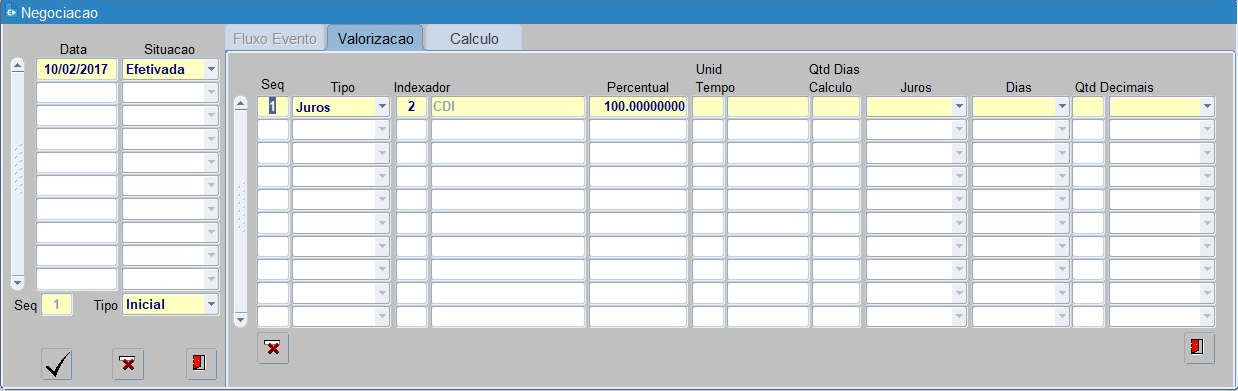This screenshot has height=391, width=1238.
Task: Expand the Dias column dropdown in first row
Action: coord(1062,106)
